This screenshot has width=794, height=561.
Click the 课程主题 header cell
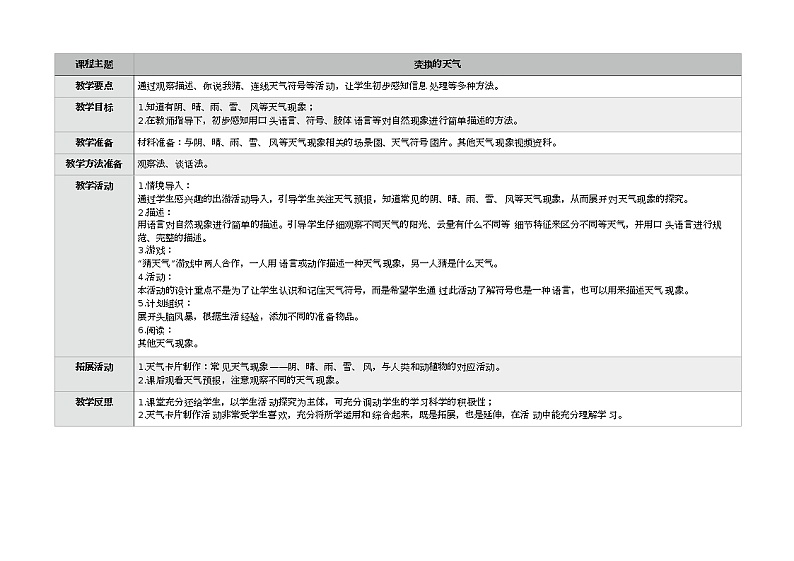point(94,63)
